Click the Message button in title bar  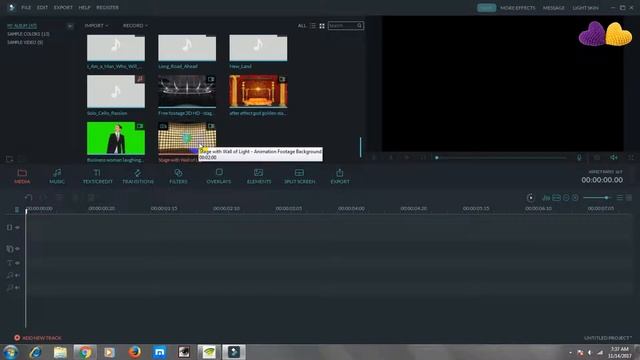point(553,8)
